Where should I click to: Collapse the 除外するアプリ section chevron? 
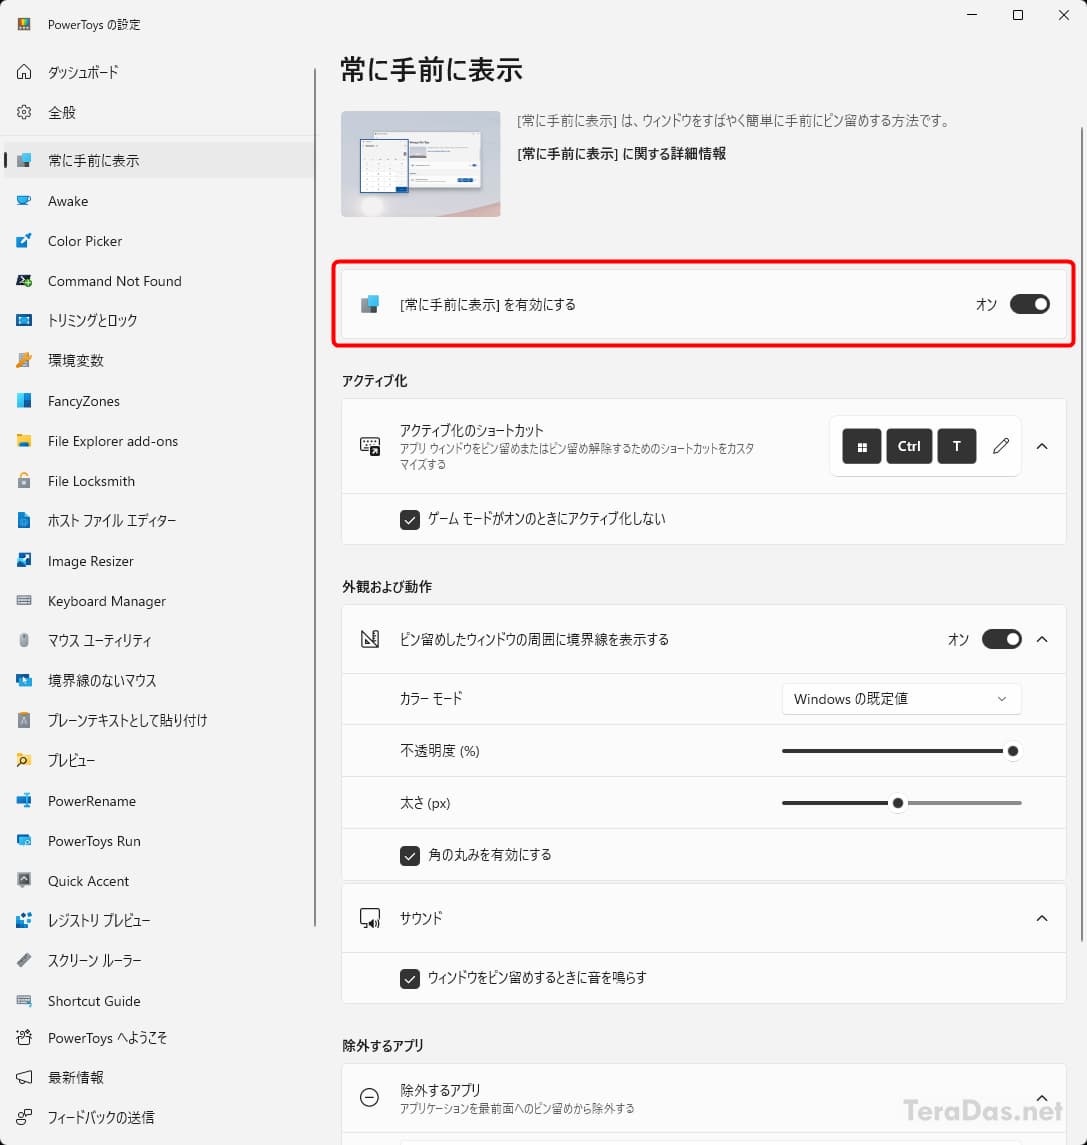coord(1042,1098)
